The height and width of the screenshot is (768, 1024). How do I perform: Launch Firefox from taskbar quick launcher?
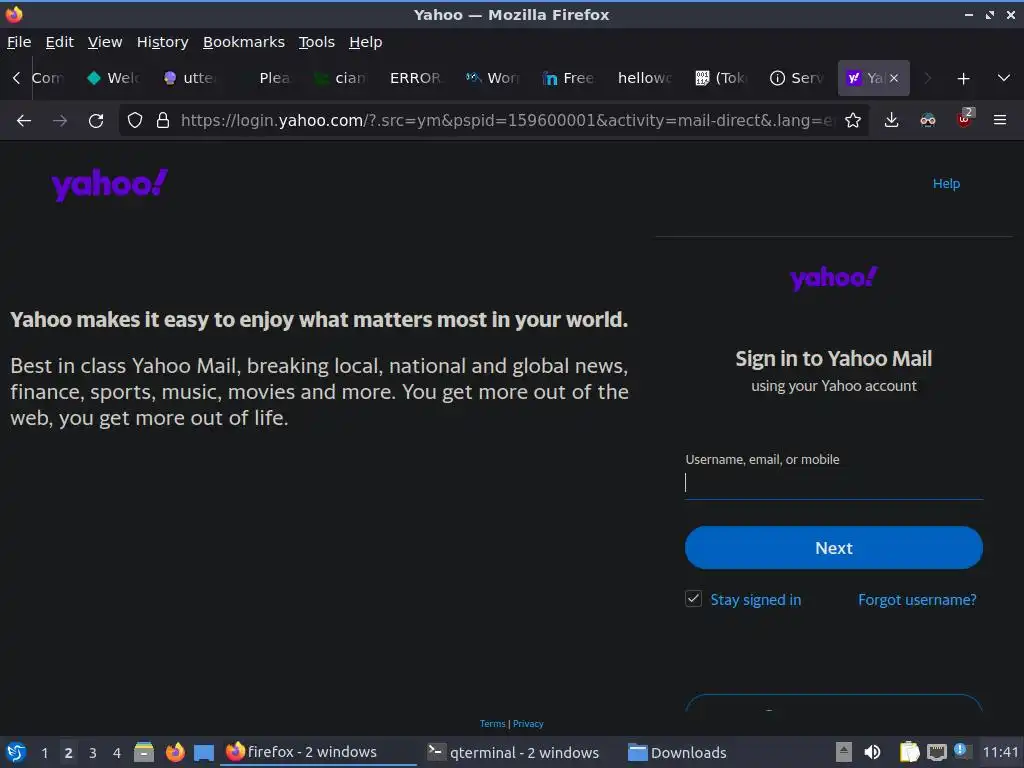click(x=174, y=752)
